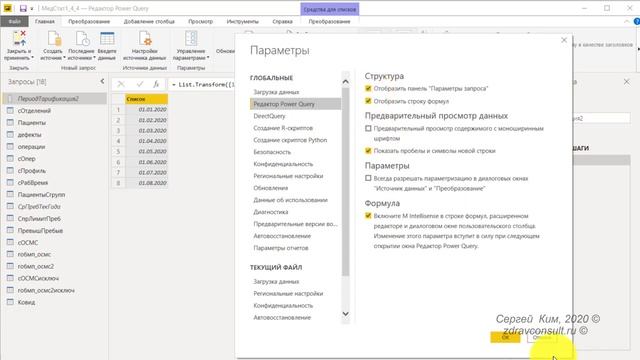Image resolution: width=640 pixels, height=360 pixels.
Task: Toggle 'Показать пробелы и символы новой строки'
Action: pyautogui.click(x=368, y=151)
